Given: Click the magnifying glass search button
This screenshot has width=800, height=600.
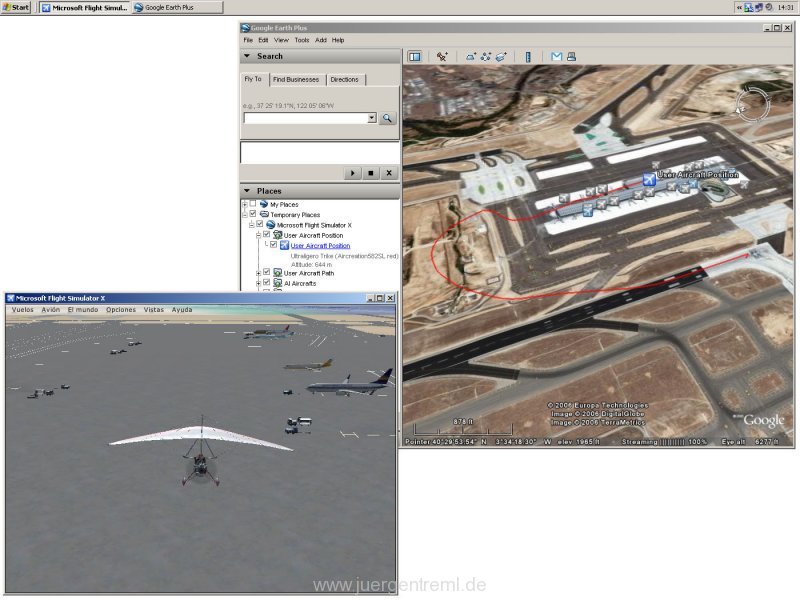Looking at the screenshot, I should click(x=387, y=118).
